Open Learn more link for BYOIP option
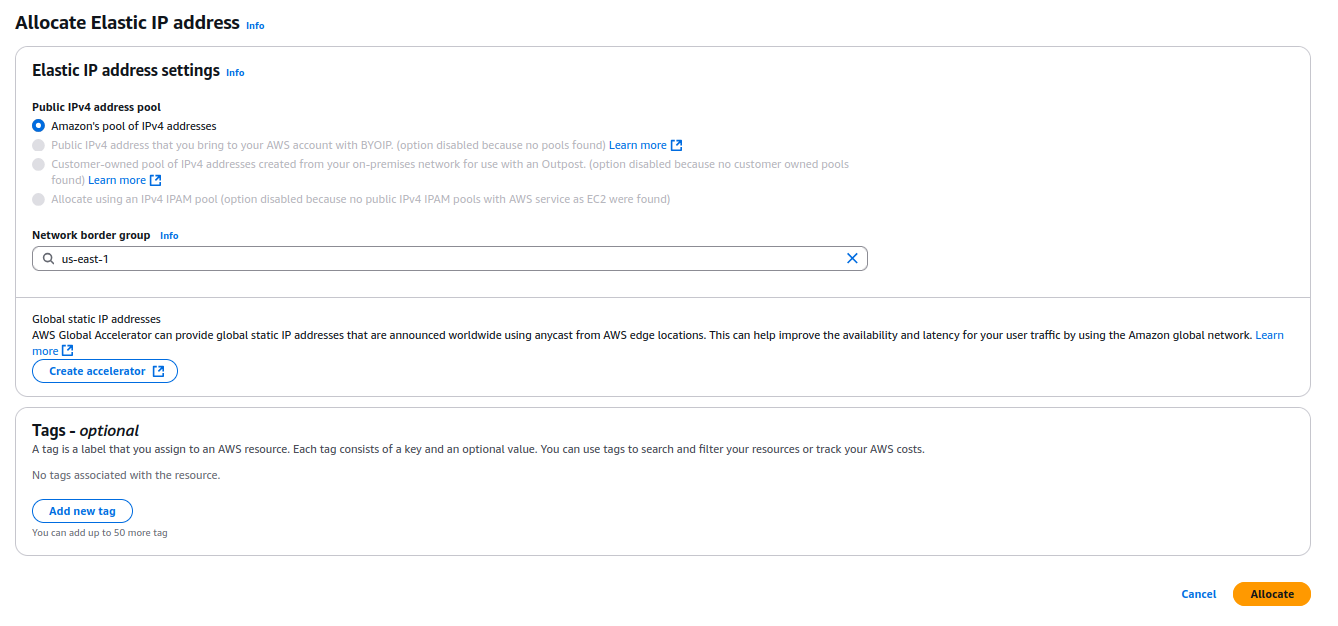1338x626 pixels. tap(637, 145)
